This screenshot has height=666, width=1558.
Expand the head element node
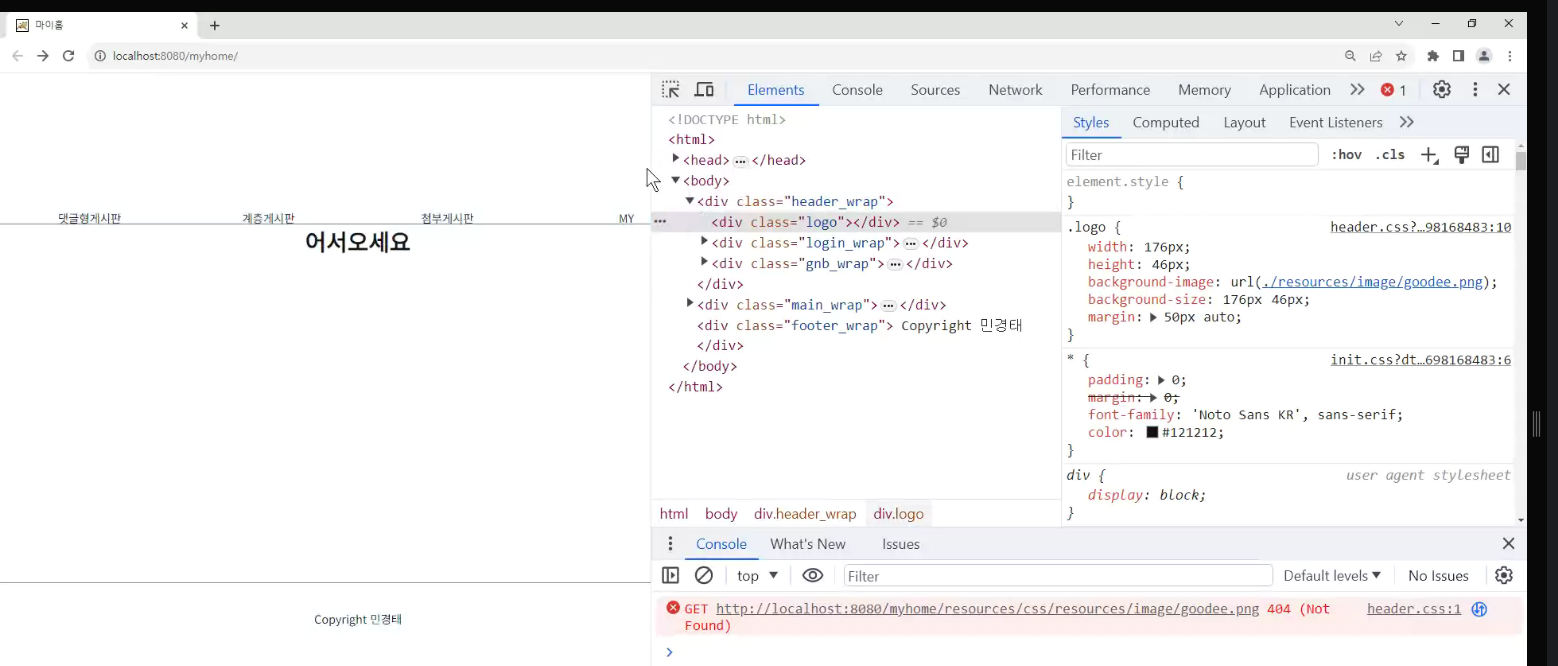(676, 159)
